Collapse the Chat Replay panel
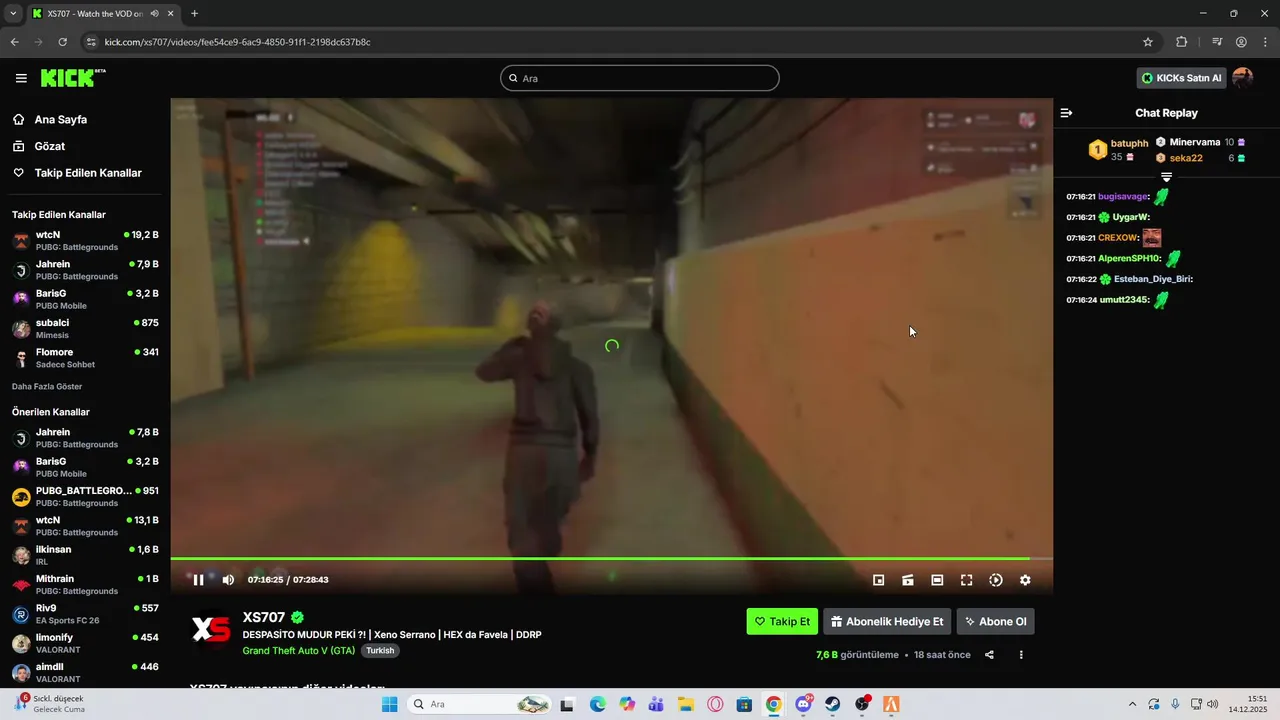1280x720 pixels. pyautogui.click(x=1066, y=113)
